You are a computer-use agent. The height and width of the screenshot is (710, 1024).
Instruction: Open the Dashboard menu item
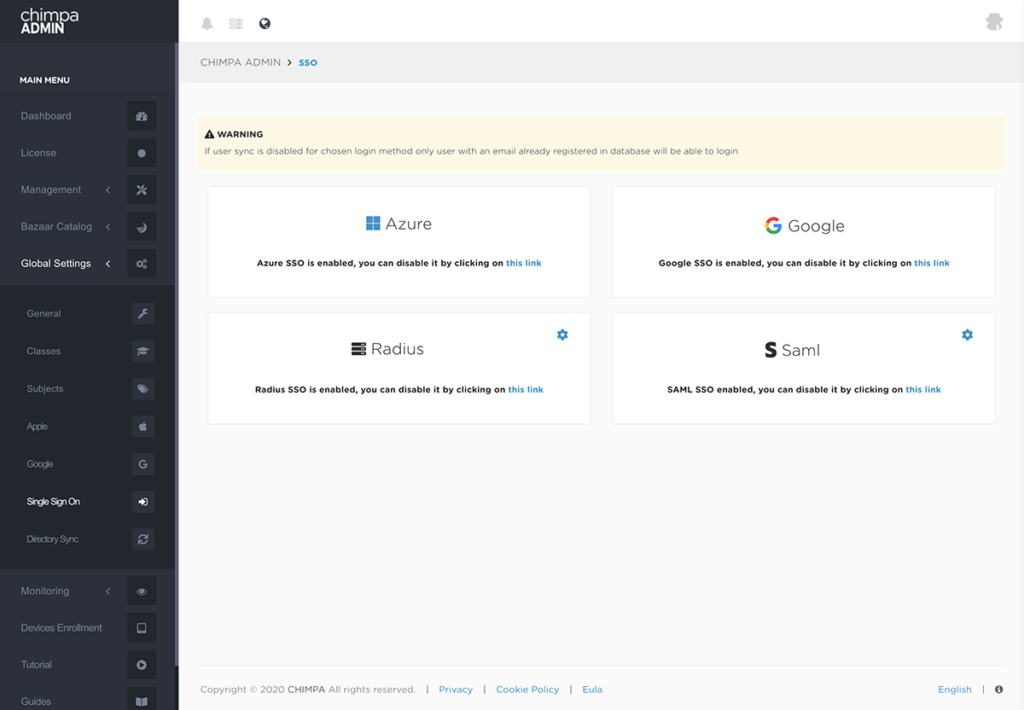[x=46, y=116]
